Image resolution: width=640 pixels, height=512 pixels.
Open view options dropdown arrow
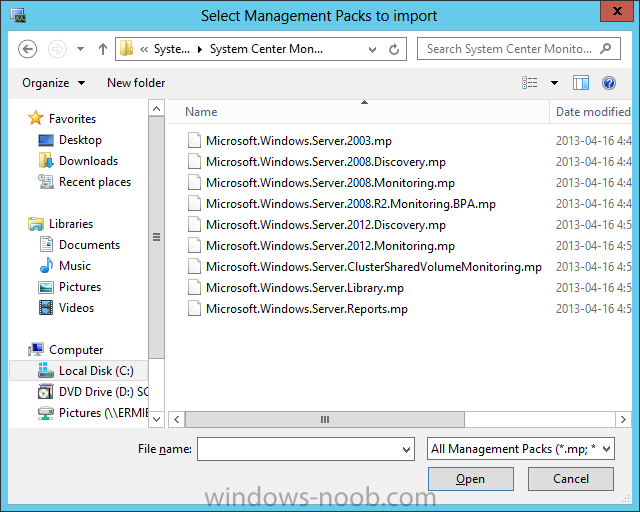554,83
